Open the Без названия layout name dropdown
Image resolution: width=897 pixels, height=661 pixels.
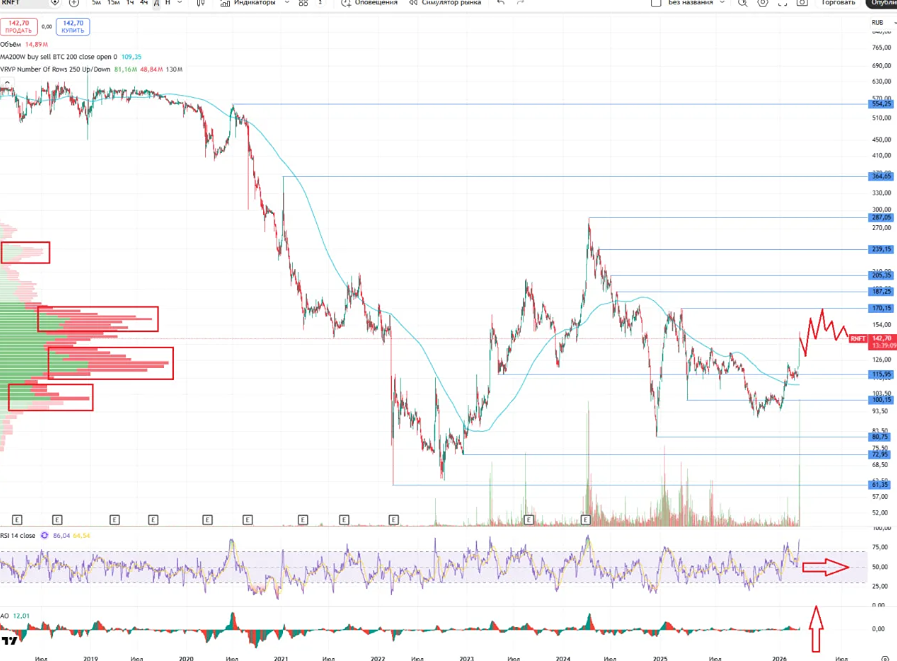[696, 2]
